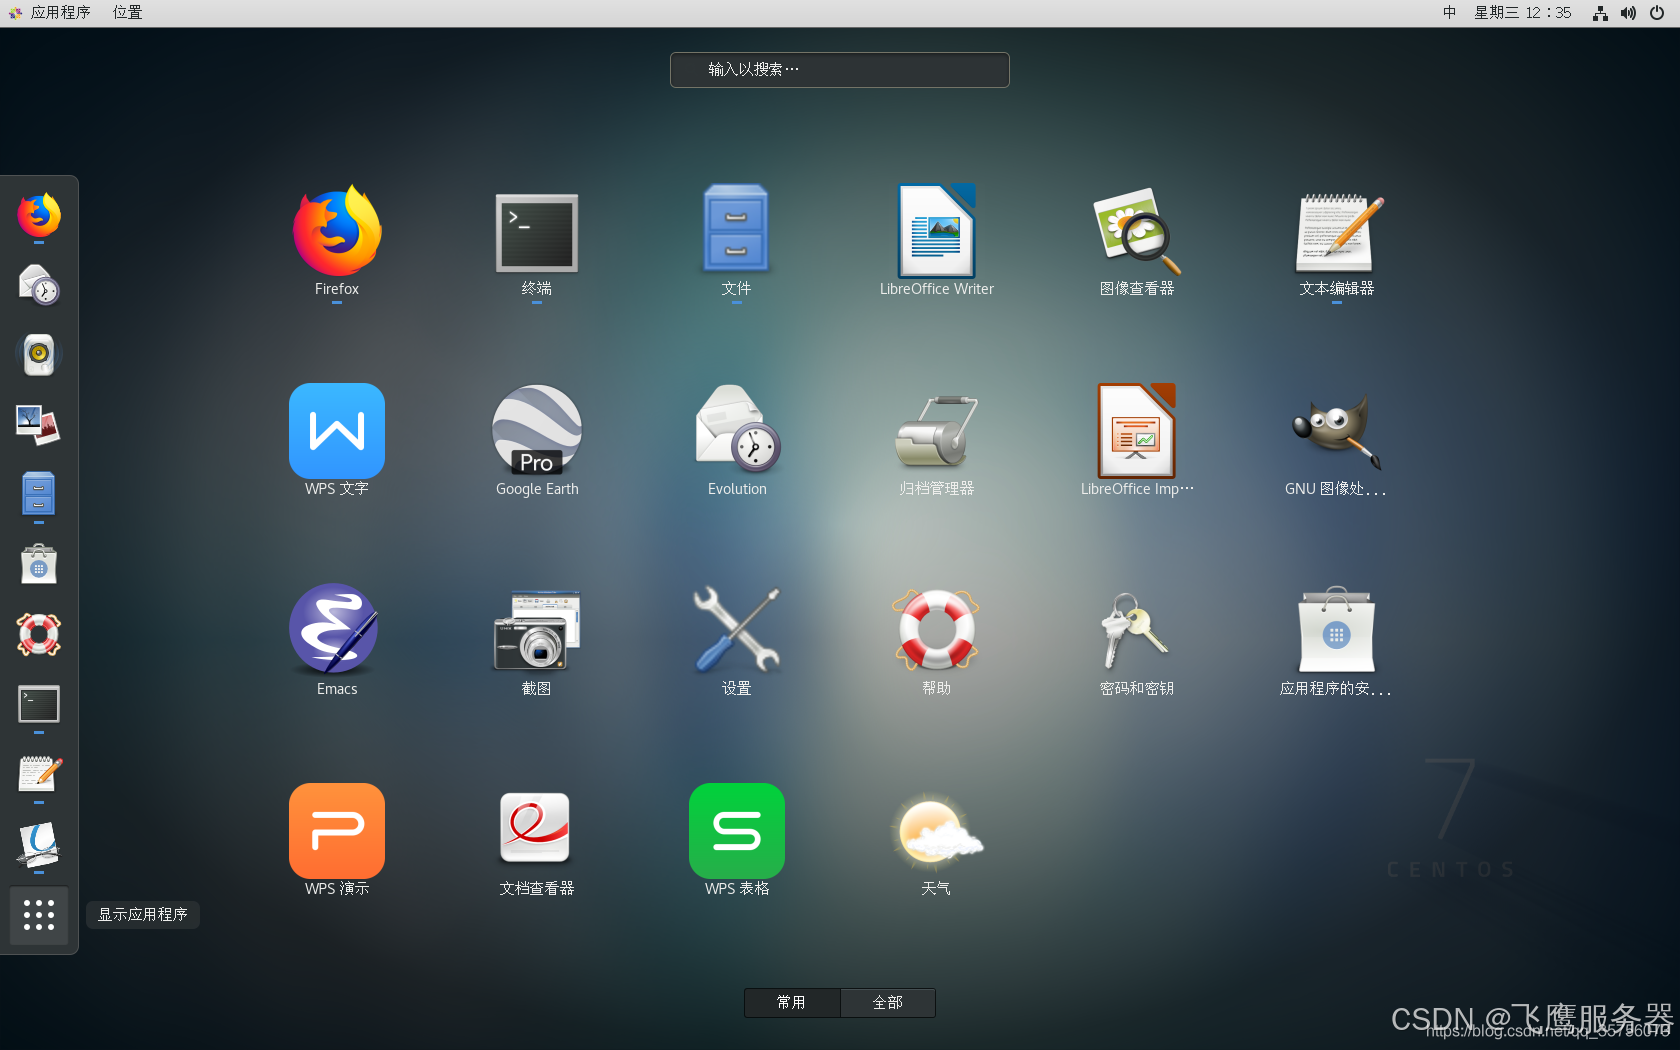Open the 应用程序 menu in top bar
This screenshot has width=1680, height=1050.
click(x=50, y=13)
